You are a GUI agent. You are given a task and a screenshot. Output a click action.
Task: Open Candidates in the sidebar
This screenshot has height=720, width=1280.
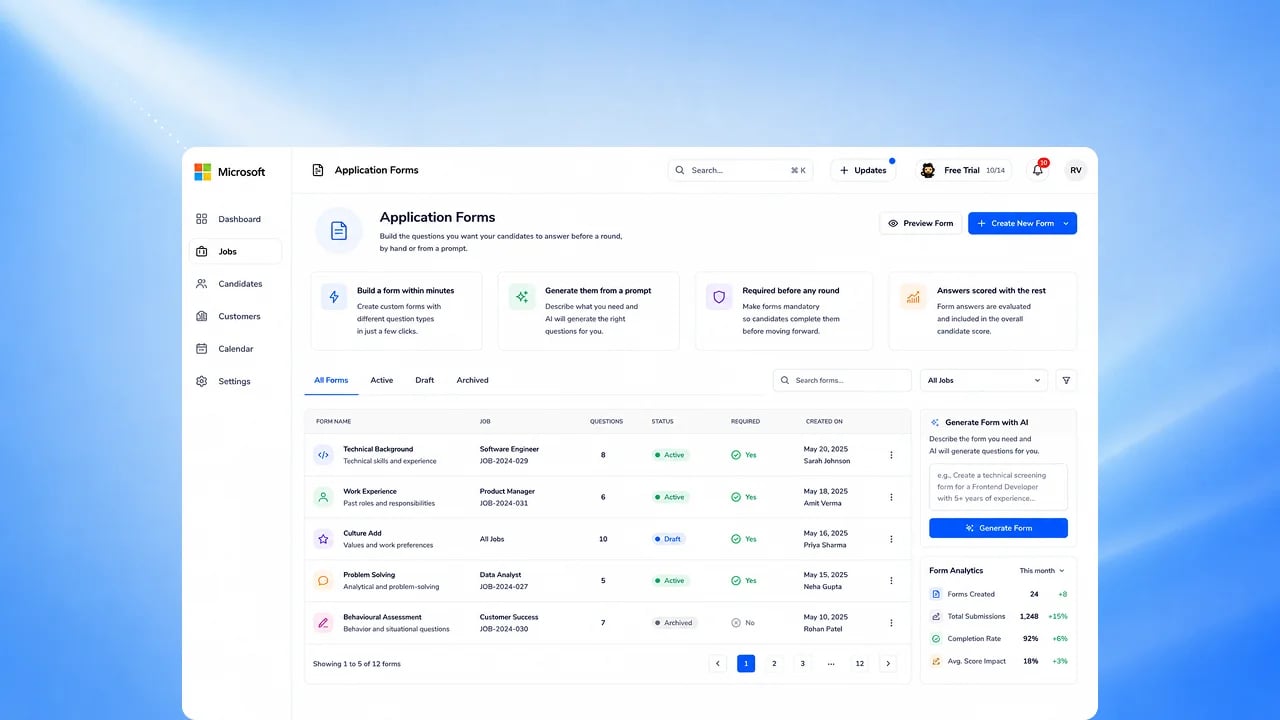(235, 284)
